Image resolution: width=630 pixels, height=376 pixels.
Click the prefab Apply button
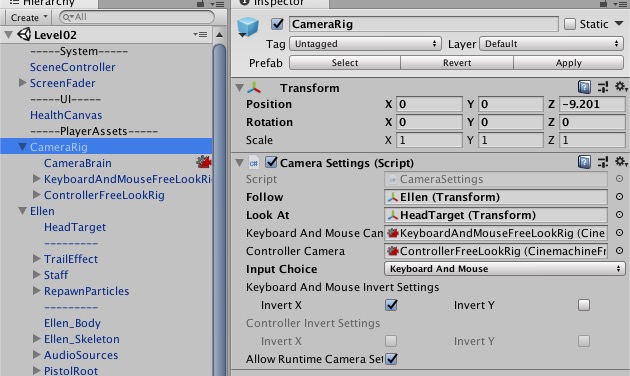pos(569,63)
